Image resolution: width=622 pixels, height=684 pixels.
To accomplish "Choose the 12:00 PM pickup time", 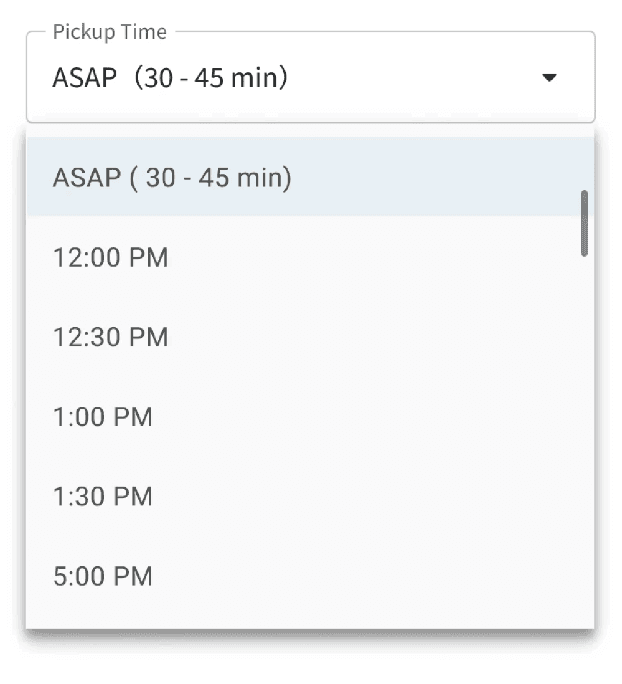I will click(x=111, y=258).
